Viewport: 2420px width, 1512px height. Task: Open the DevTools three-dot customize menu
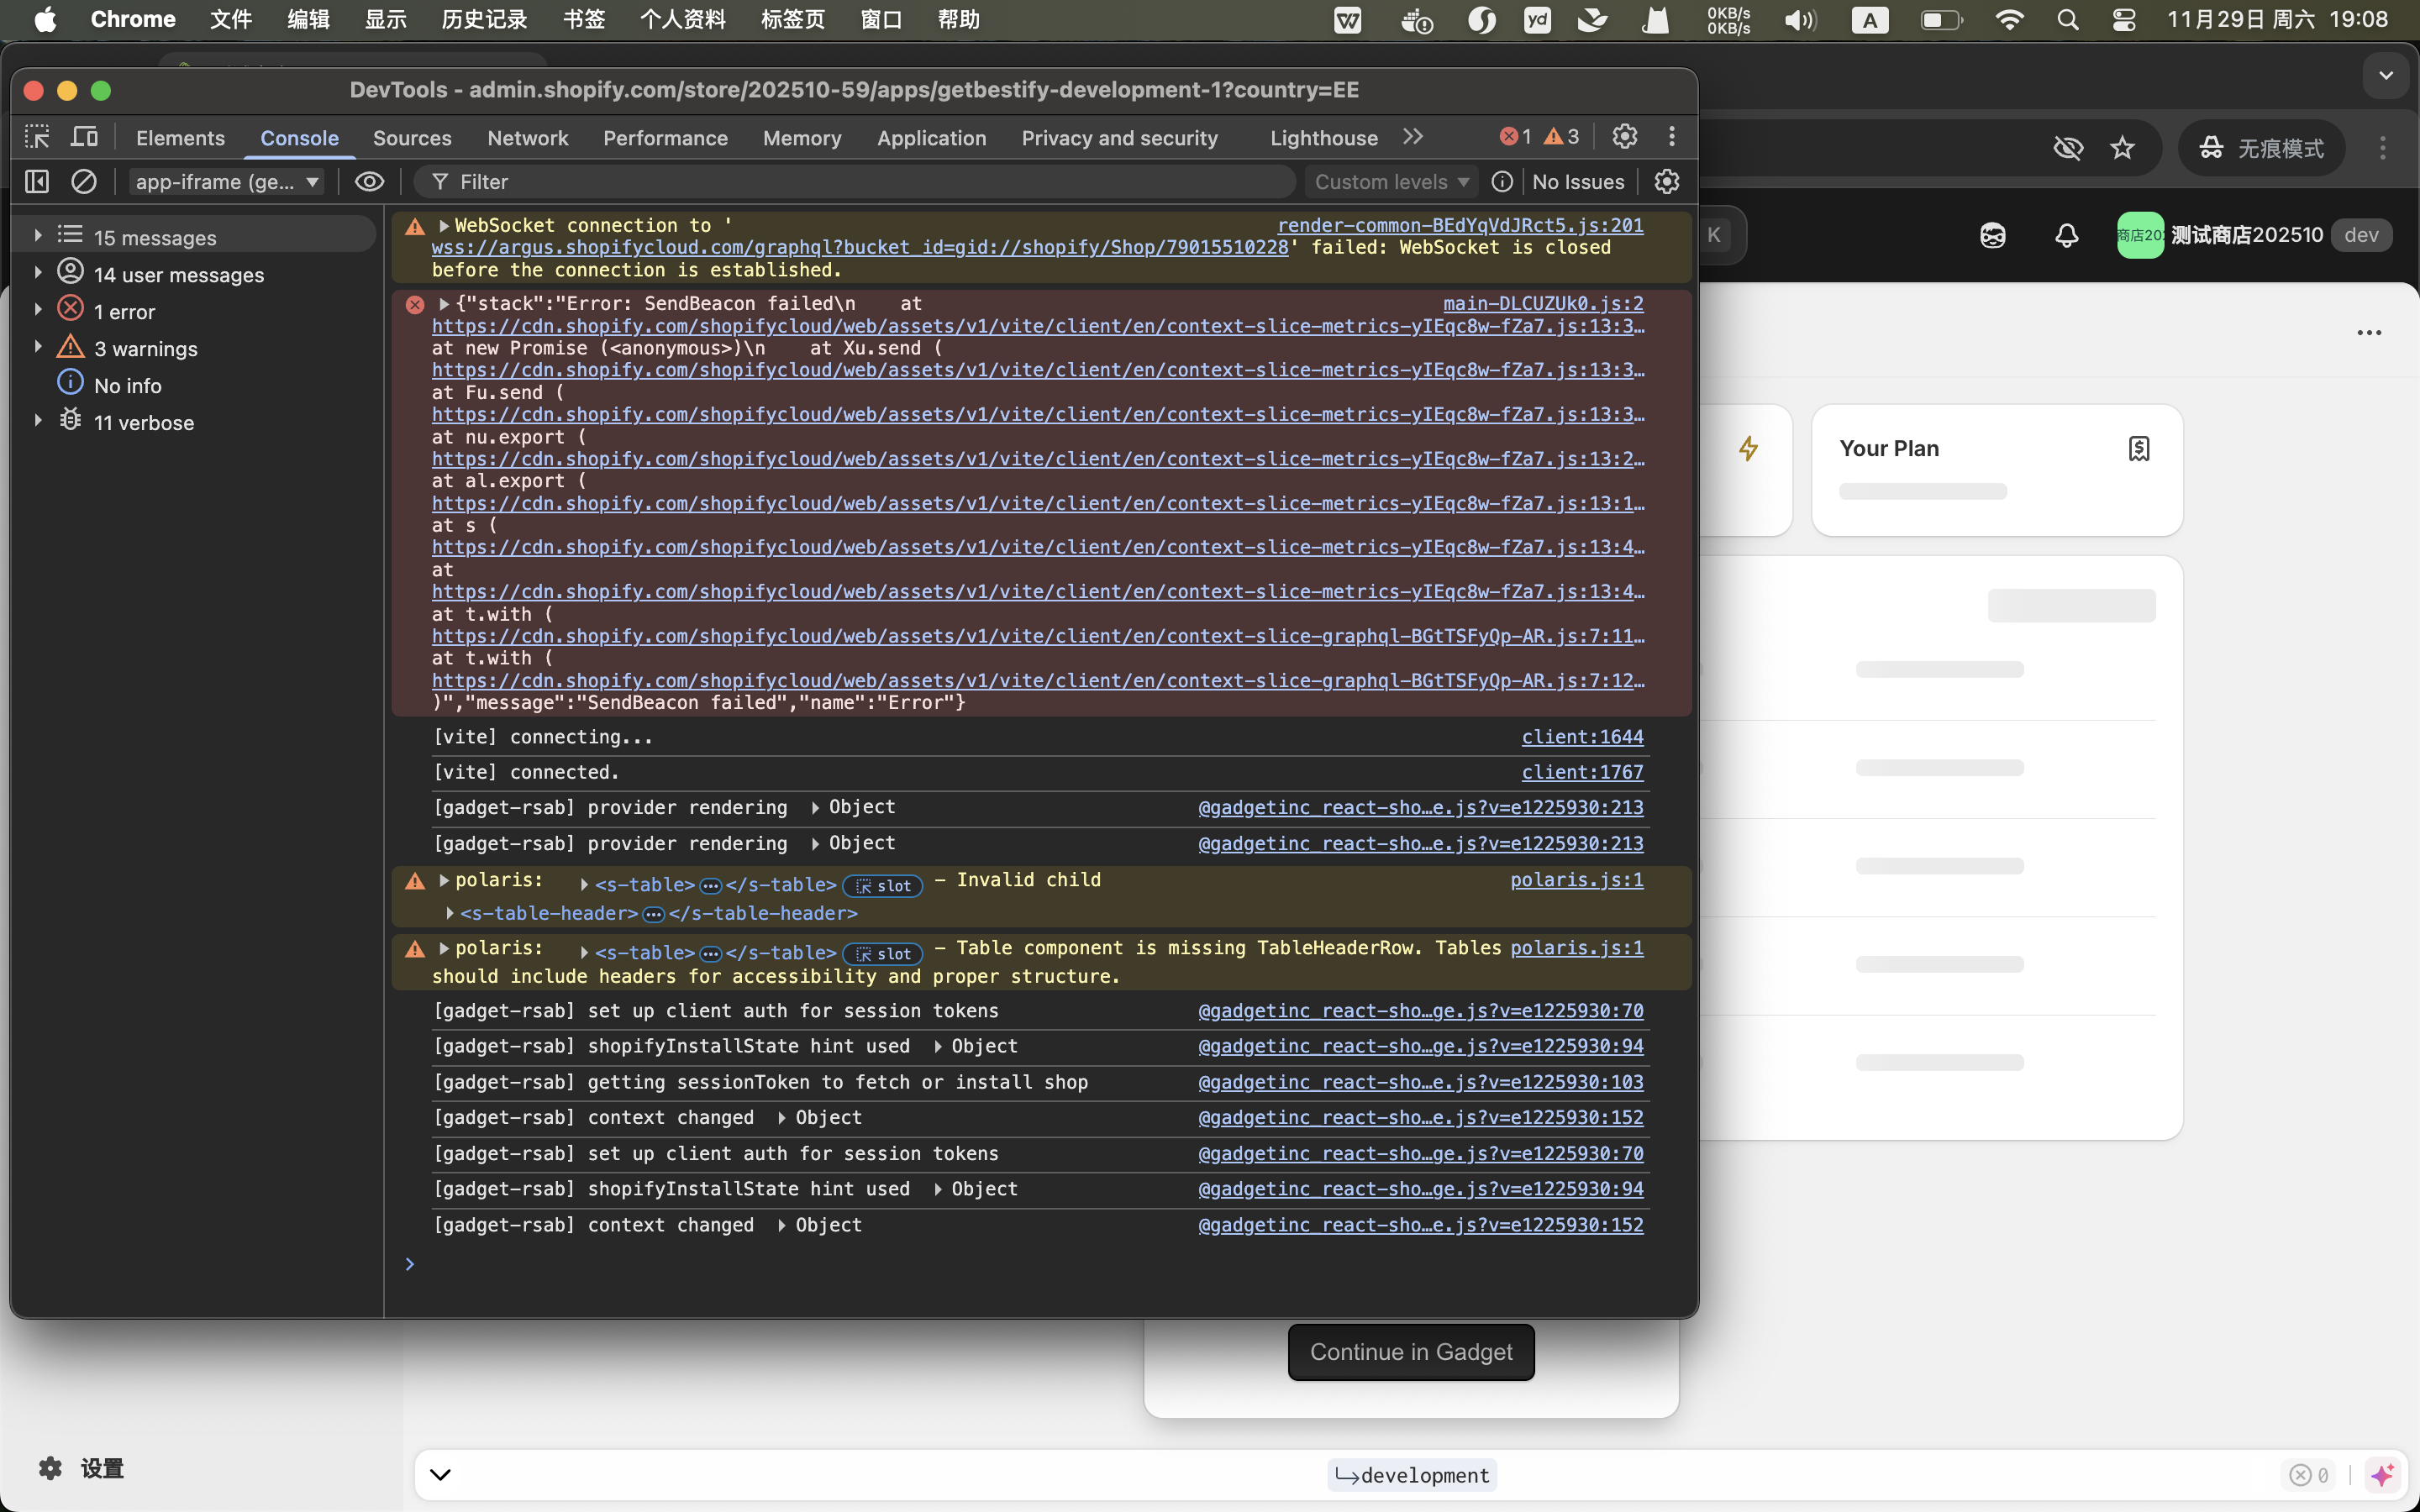coord(1672,137)
